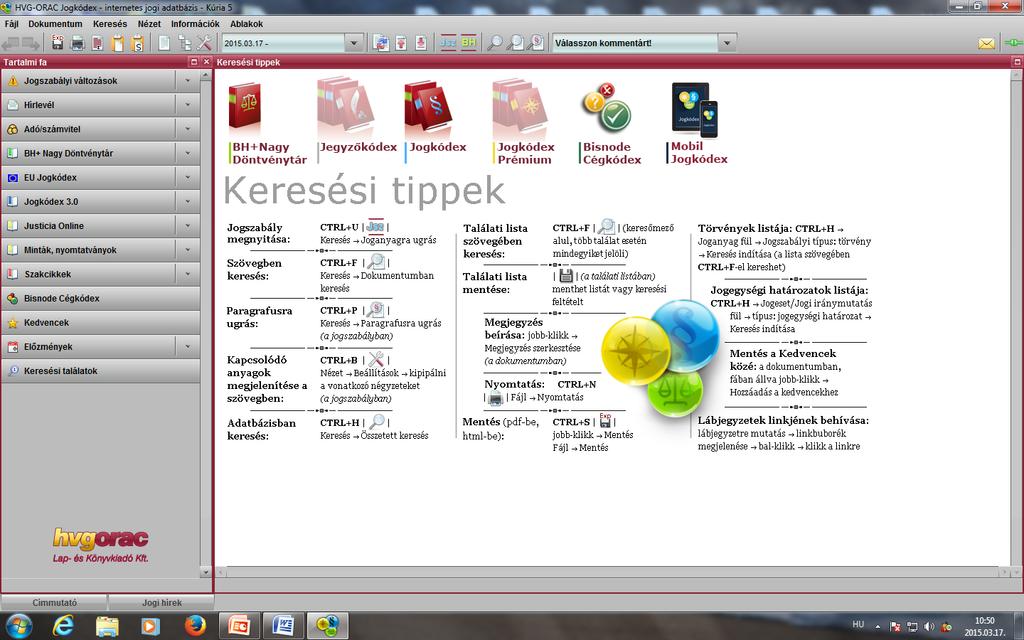Open the date selector dropdown arrow

(354, 43)
